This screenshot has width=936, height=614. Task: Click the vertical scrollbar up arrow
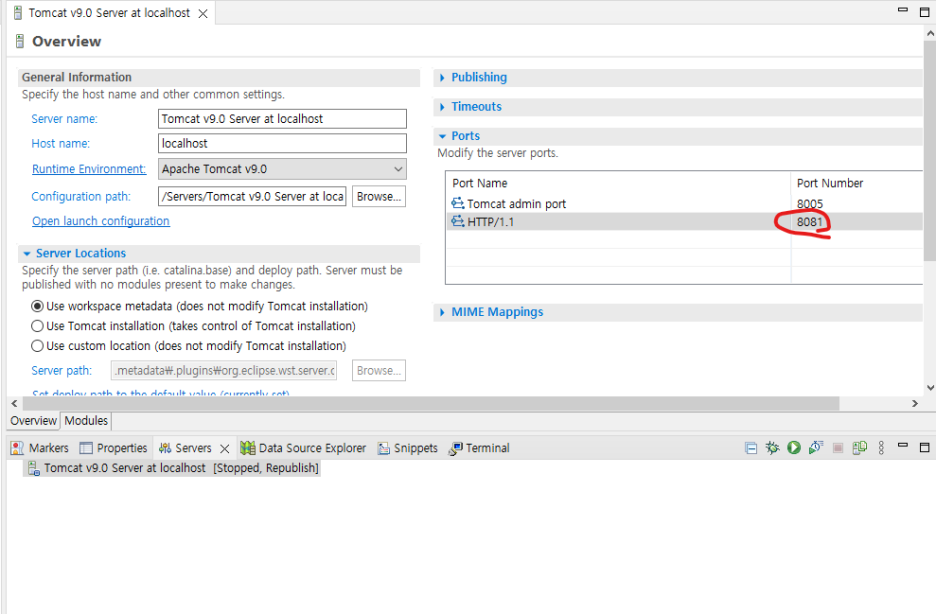pyautogui.click(x=930, y=34)
